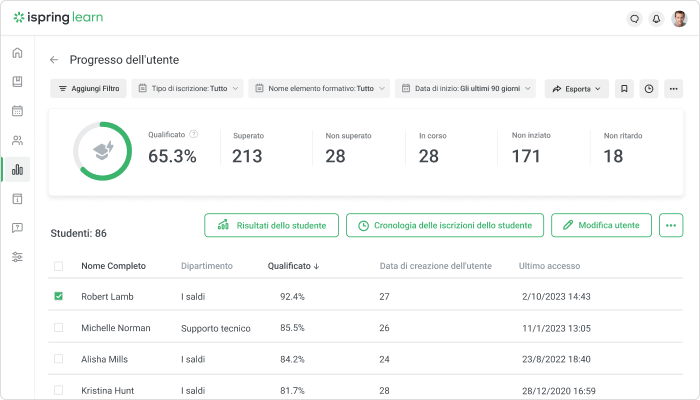Image resolution: width=700 pixels, height=400 pixels.
Task: Click the Non iniziato 171 statistic
Action: pos(531,149)
